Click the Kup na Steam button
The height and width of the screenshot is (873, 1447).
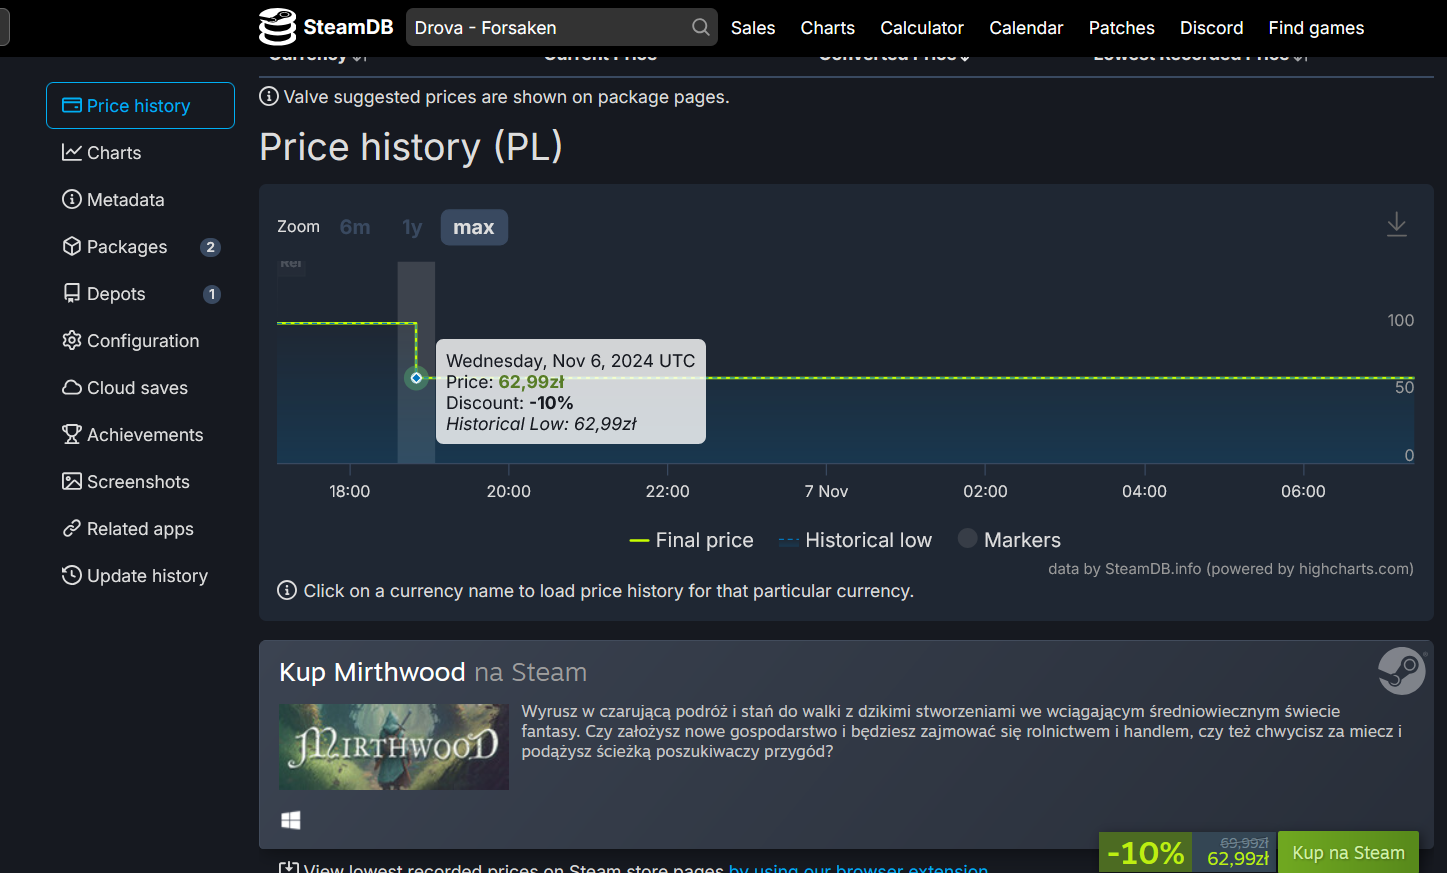pyautogui.click(x=1348, y=853)
